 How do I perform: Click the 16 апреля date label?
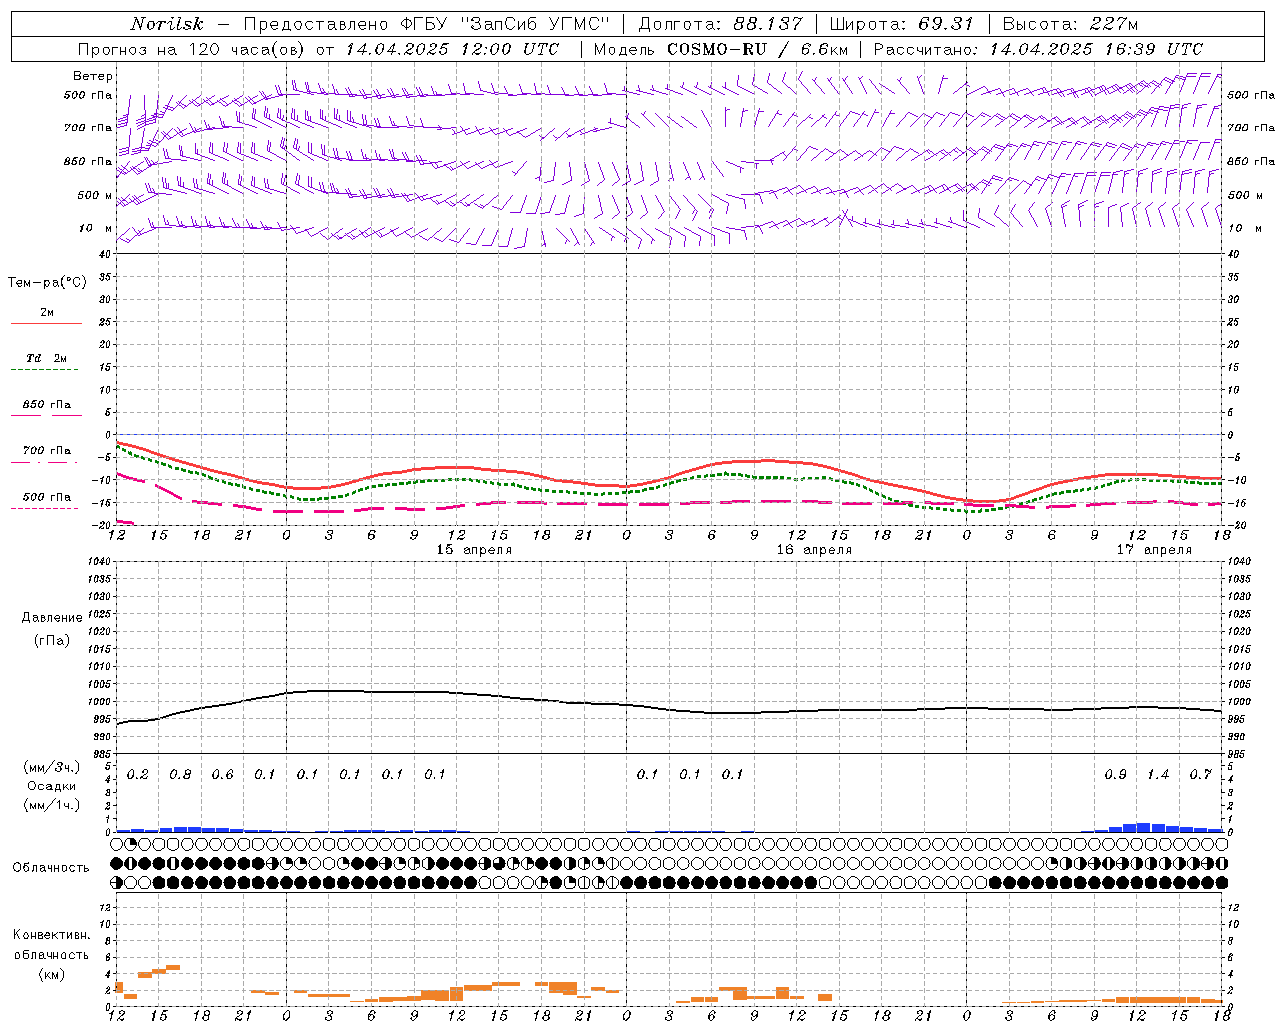click(x=814, y=550)
